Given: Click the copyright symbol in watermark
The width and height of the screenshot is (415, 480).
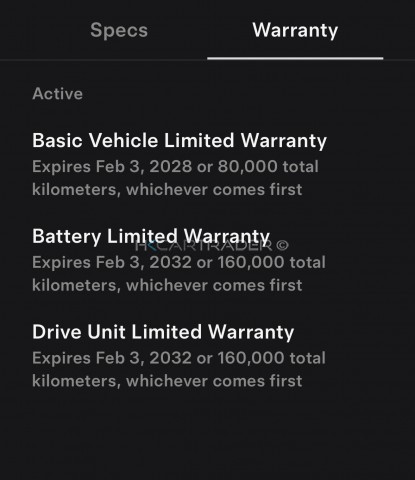Looking at the screenshot, I should coord(282,246).
